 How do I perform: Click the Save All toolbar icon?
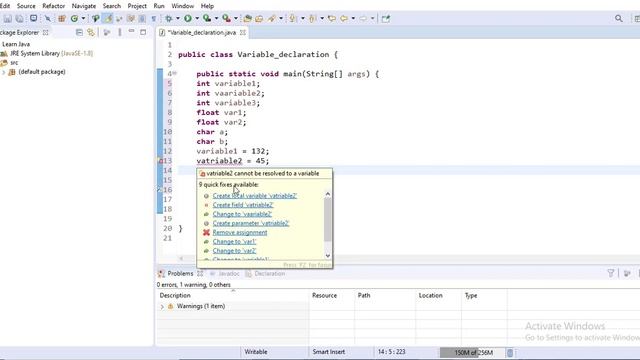[19, 18]
